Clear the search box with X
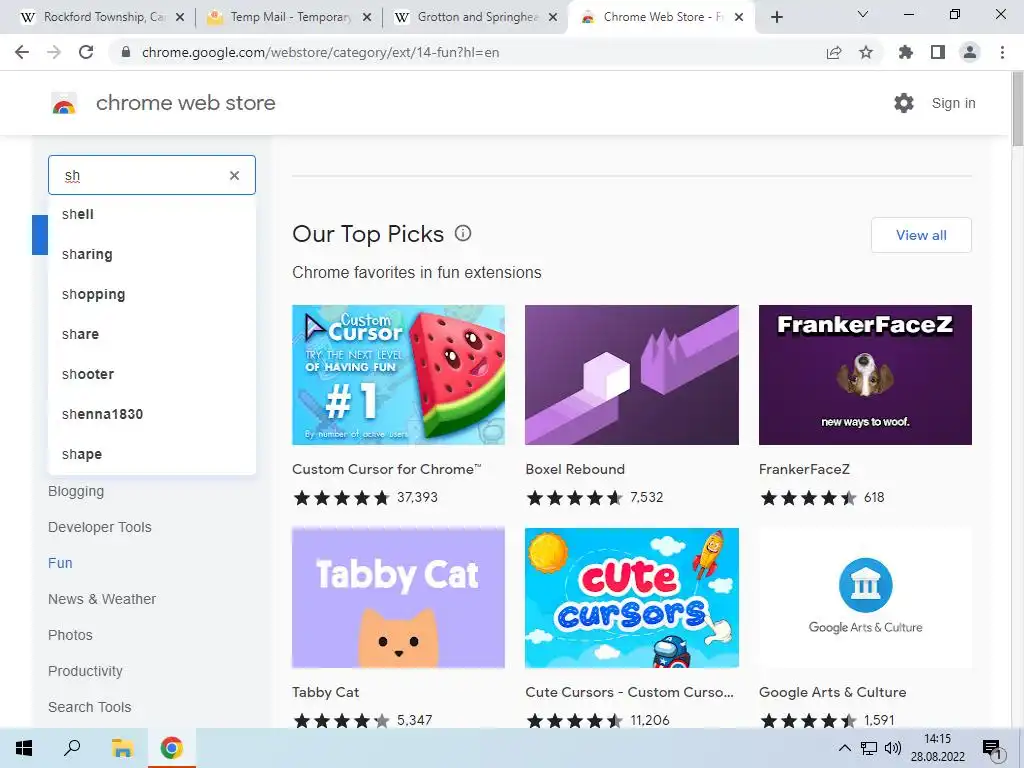 (x=234, y=175)
